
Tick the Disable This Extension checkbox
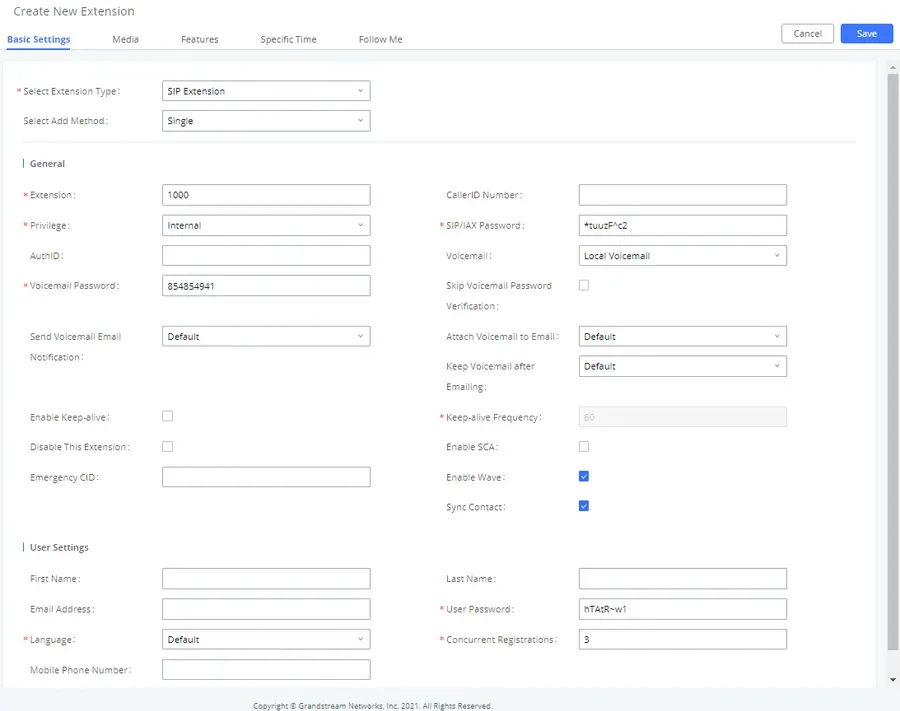point(168,446)
